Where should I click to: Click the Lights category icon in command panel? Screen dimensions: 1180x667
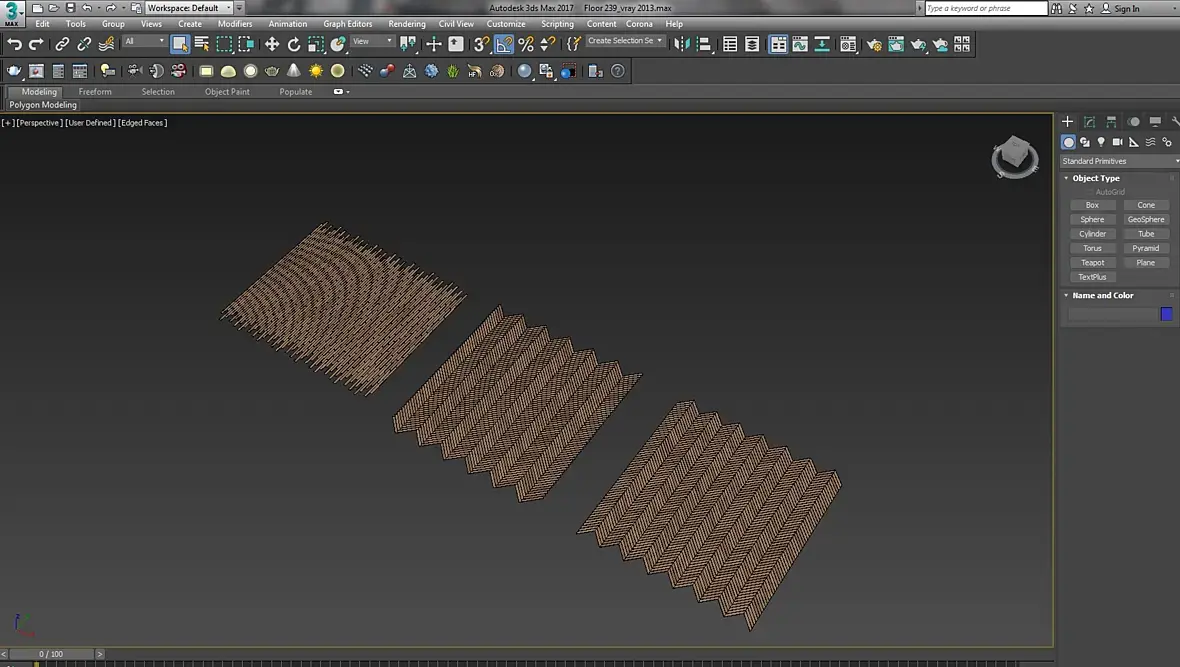(1101, 142)
